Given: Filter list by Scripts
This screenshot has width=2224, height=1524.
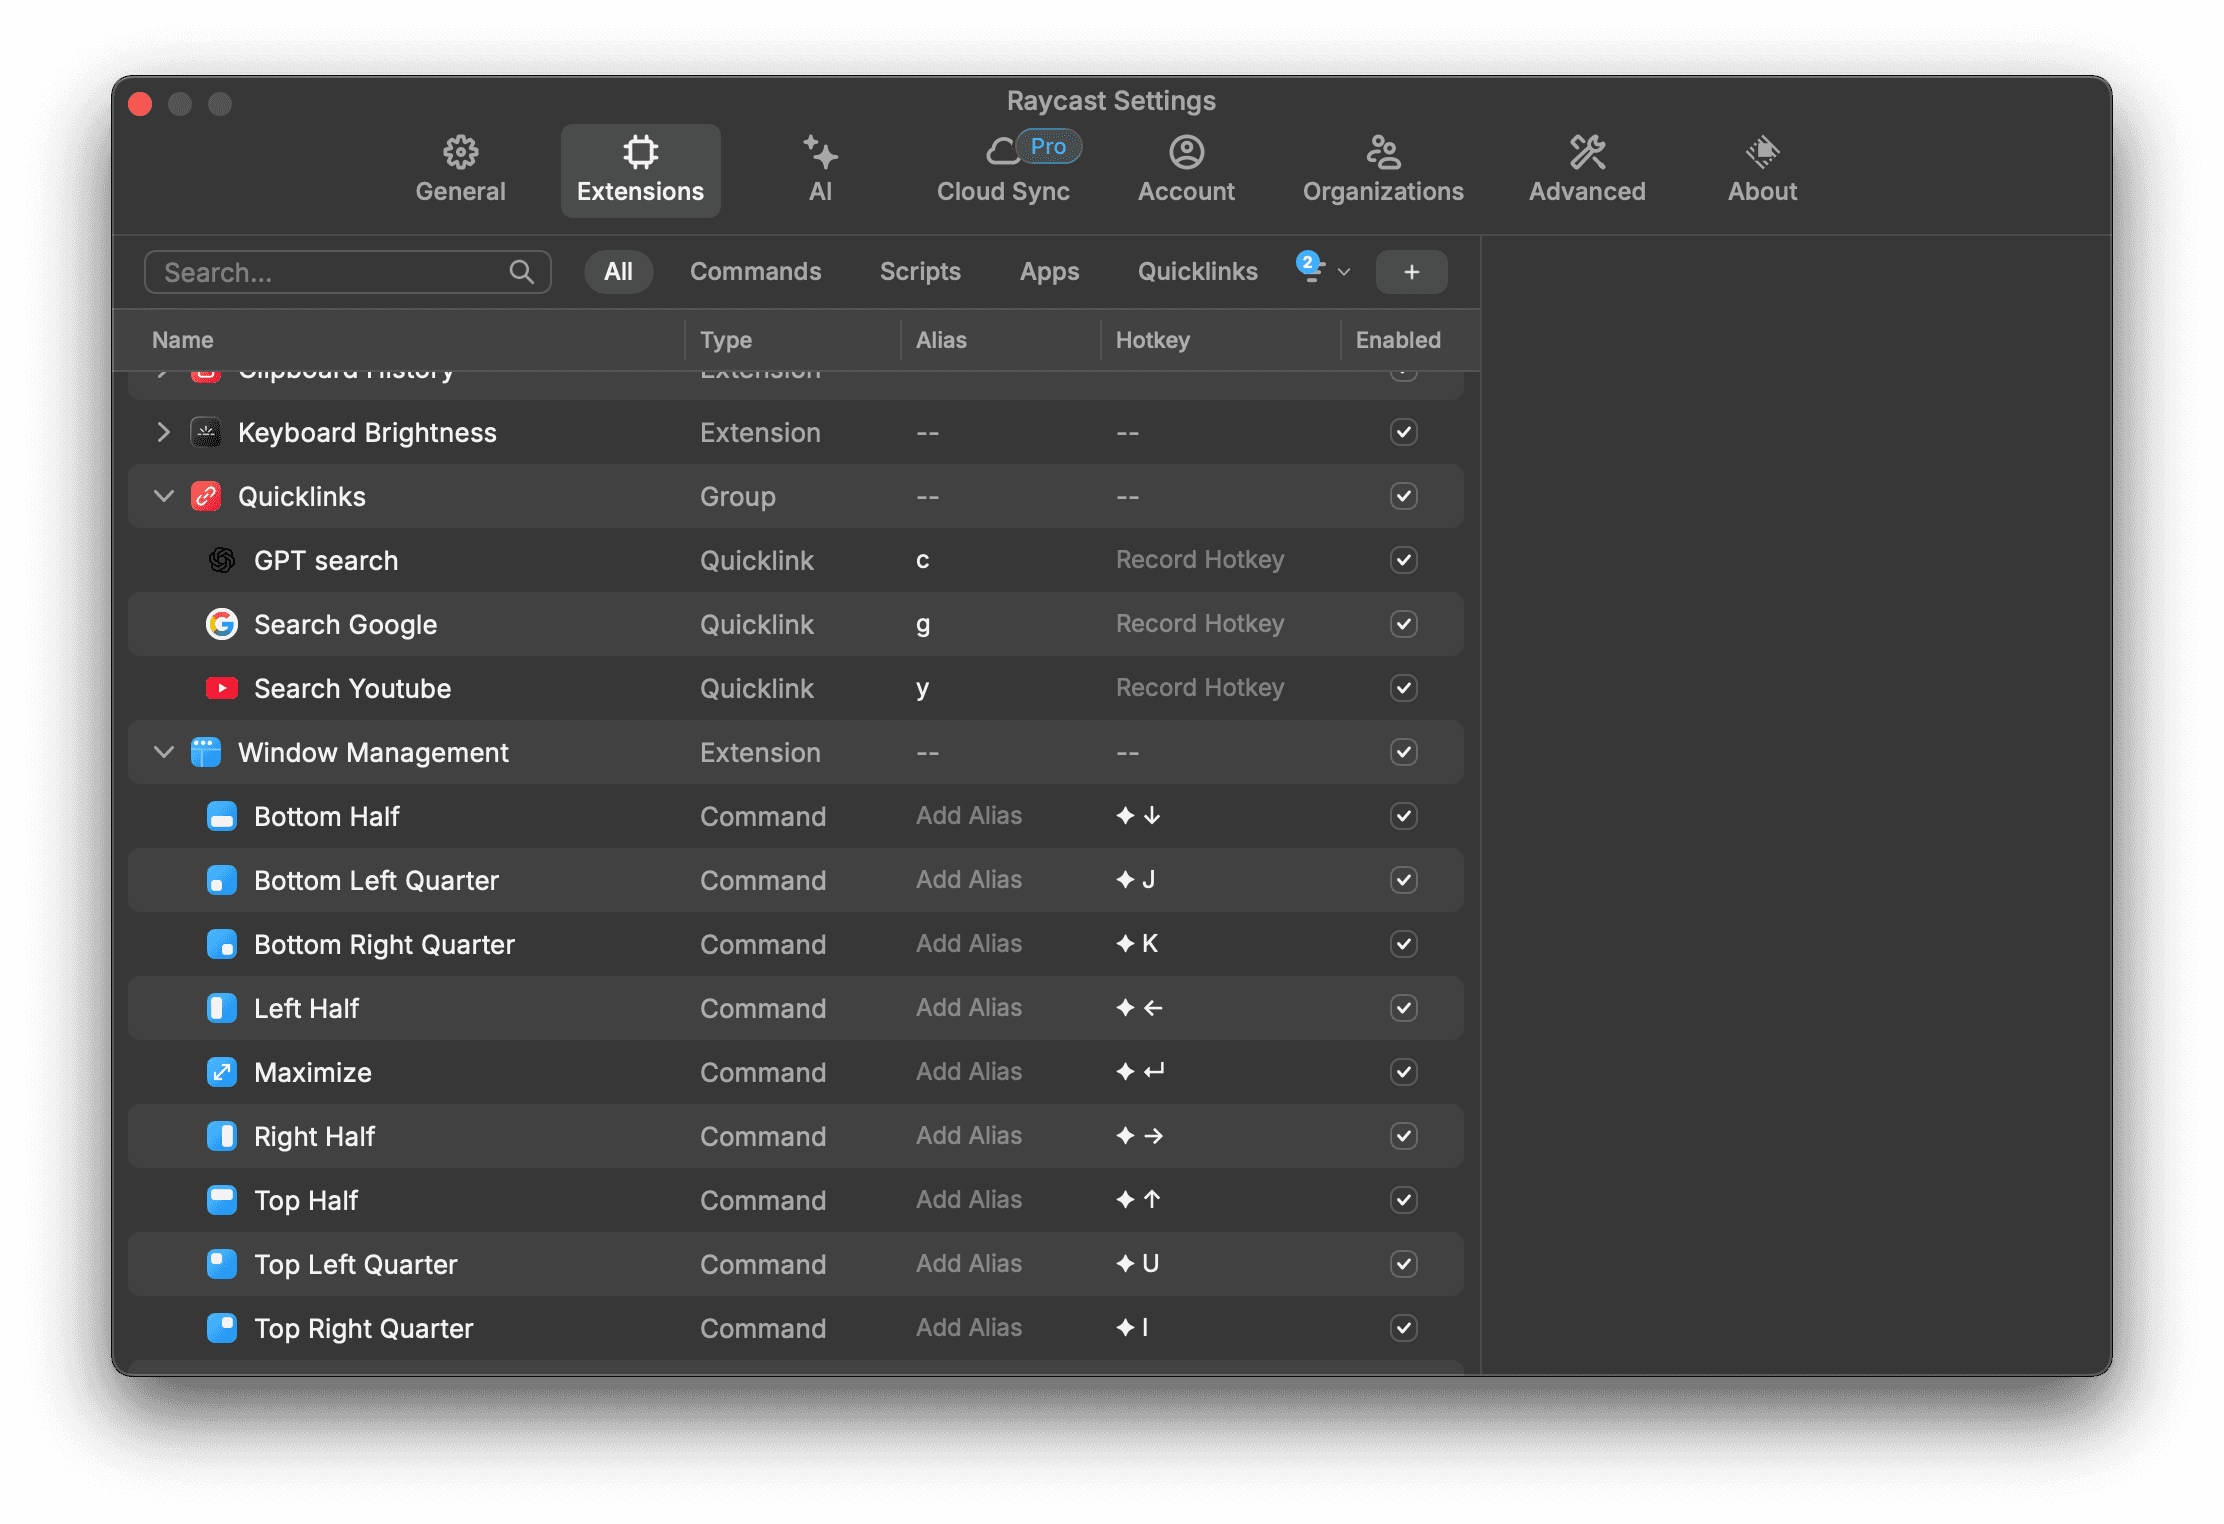Looking at the screenshot, I should click(x=920, y=272).
